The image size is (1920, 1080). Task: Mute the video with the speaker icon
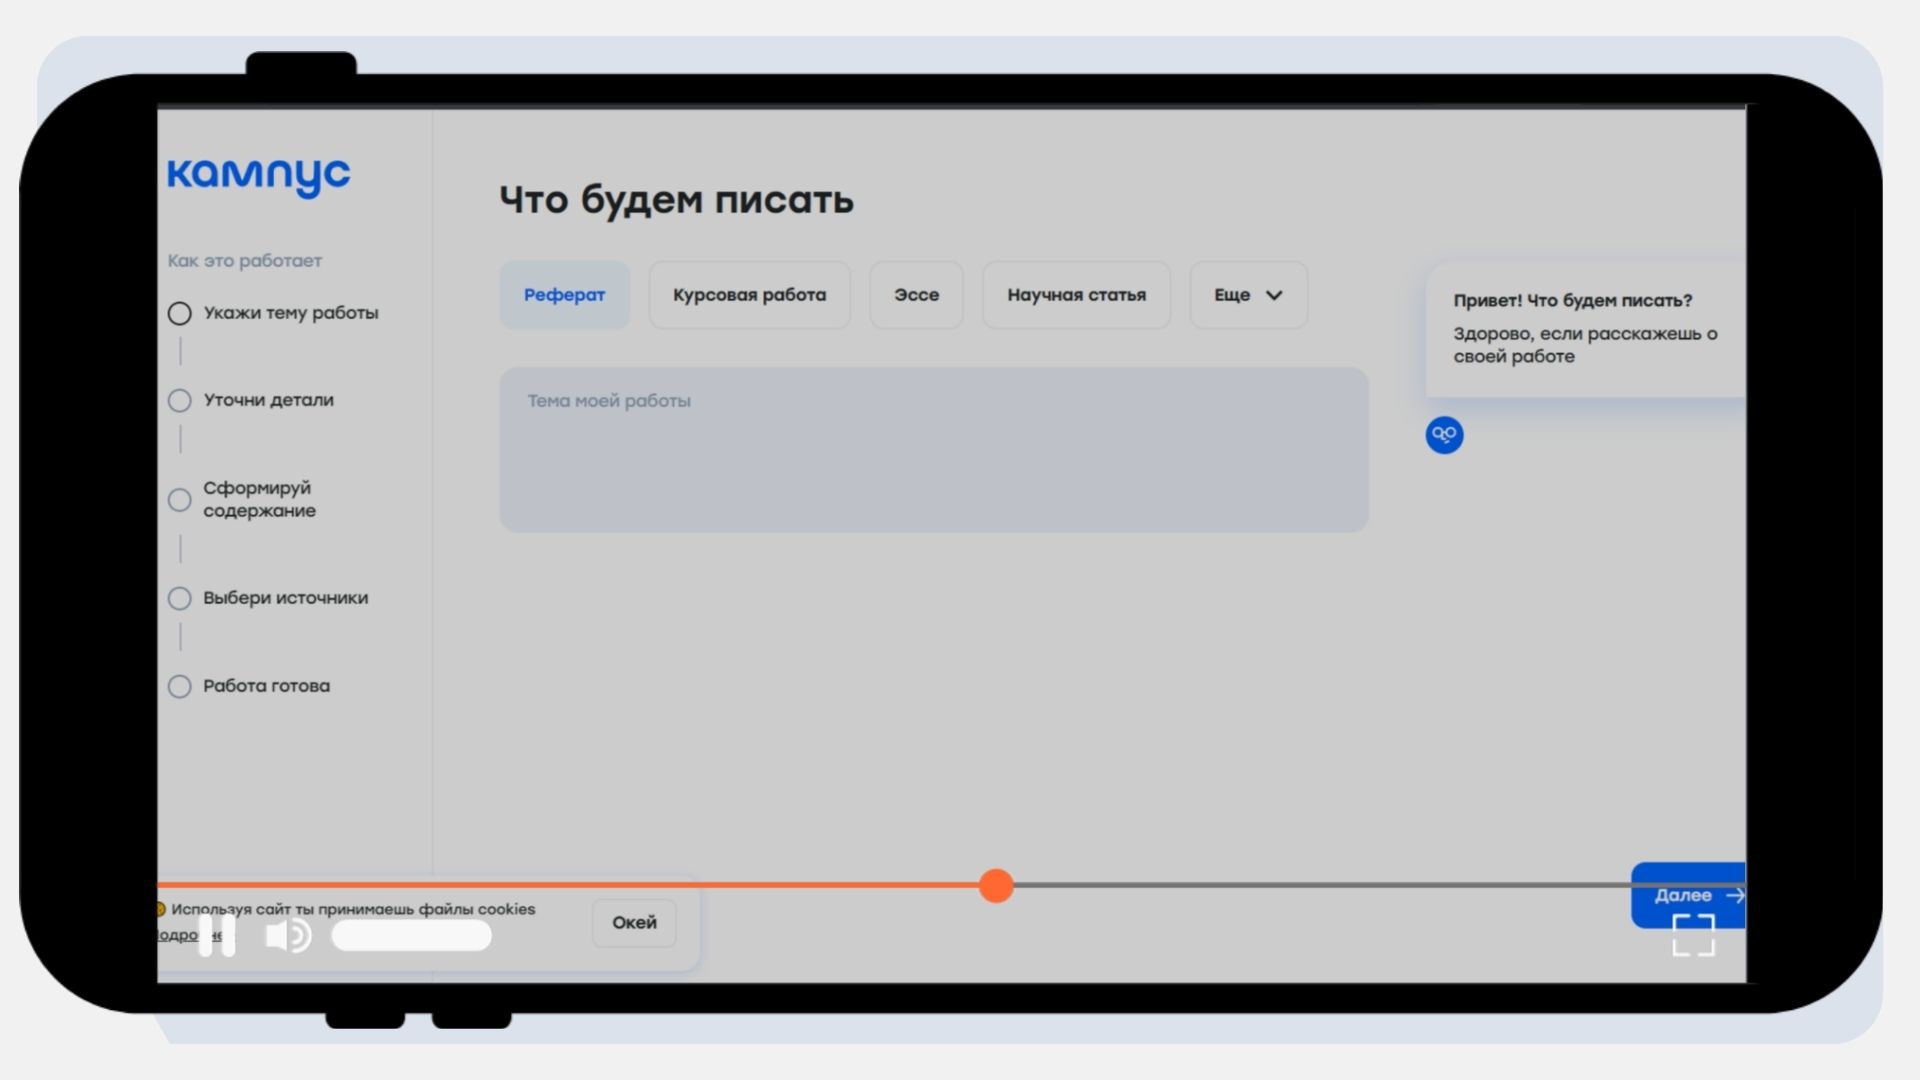[288, 936]
